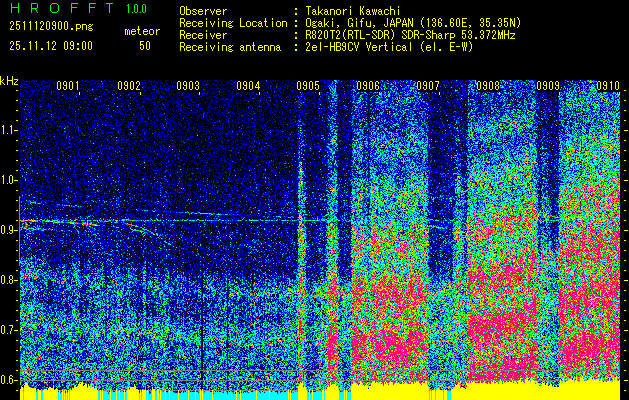Click the HROFFT title text
This screenshot has width=629, height=400.
tap(62, 8)
